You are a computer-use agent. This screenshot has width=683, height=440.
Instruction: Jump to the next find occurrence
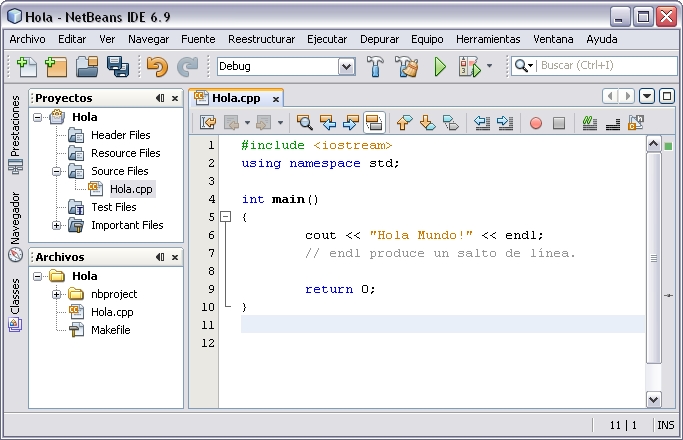pos(351,122)
